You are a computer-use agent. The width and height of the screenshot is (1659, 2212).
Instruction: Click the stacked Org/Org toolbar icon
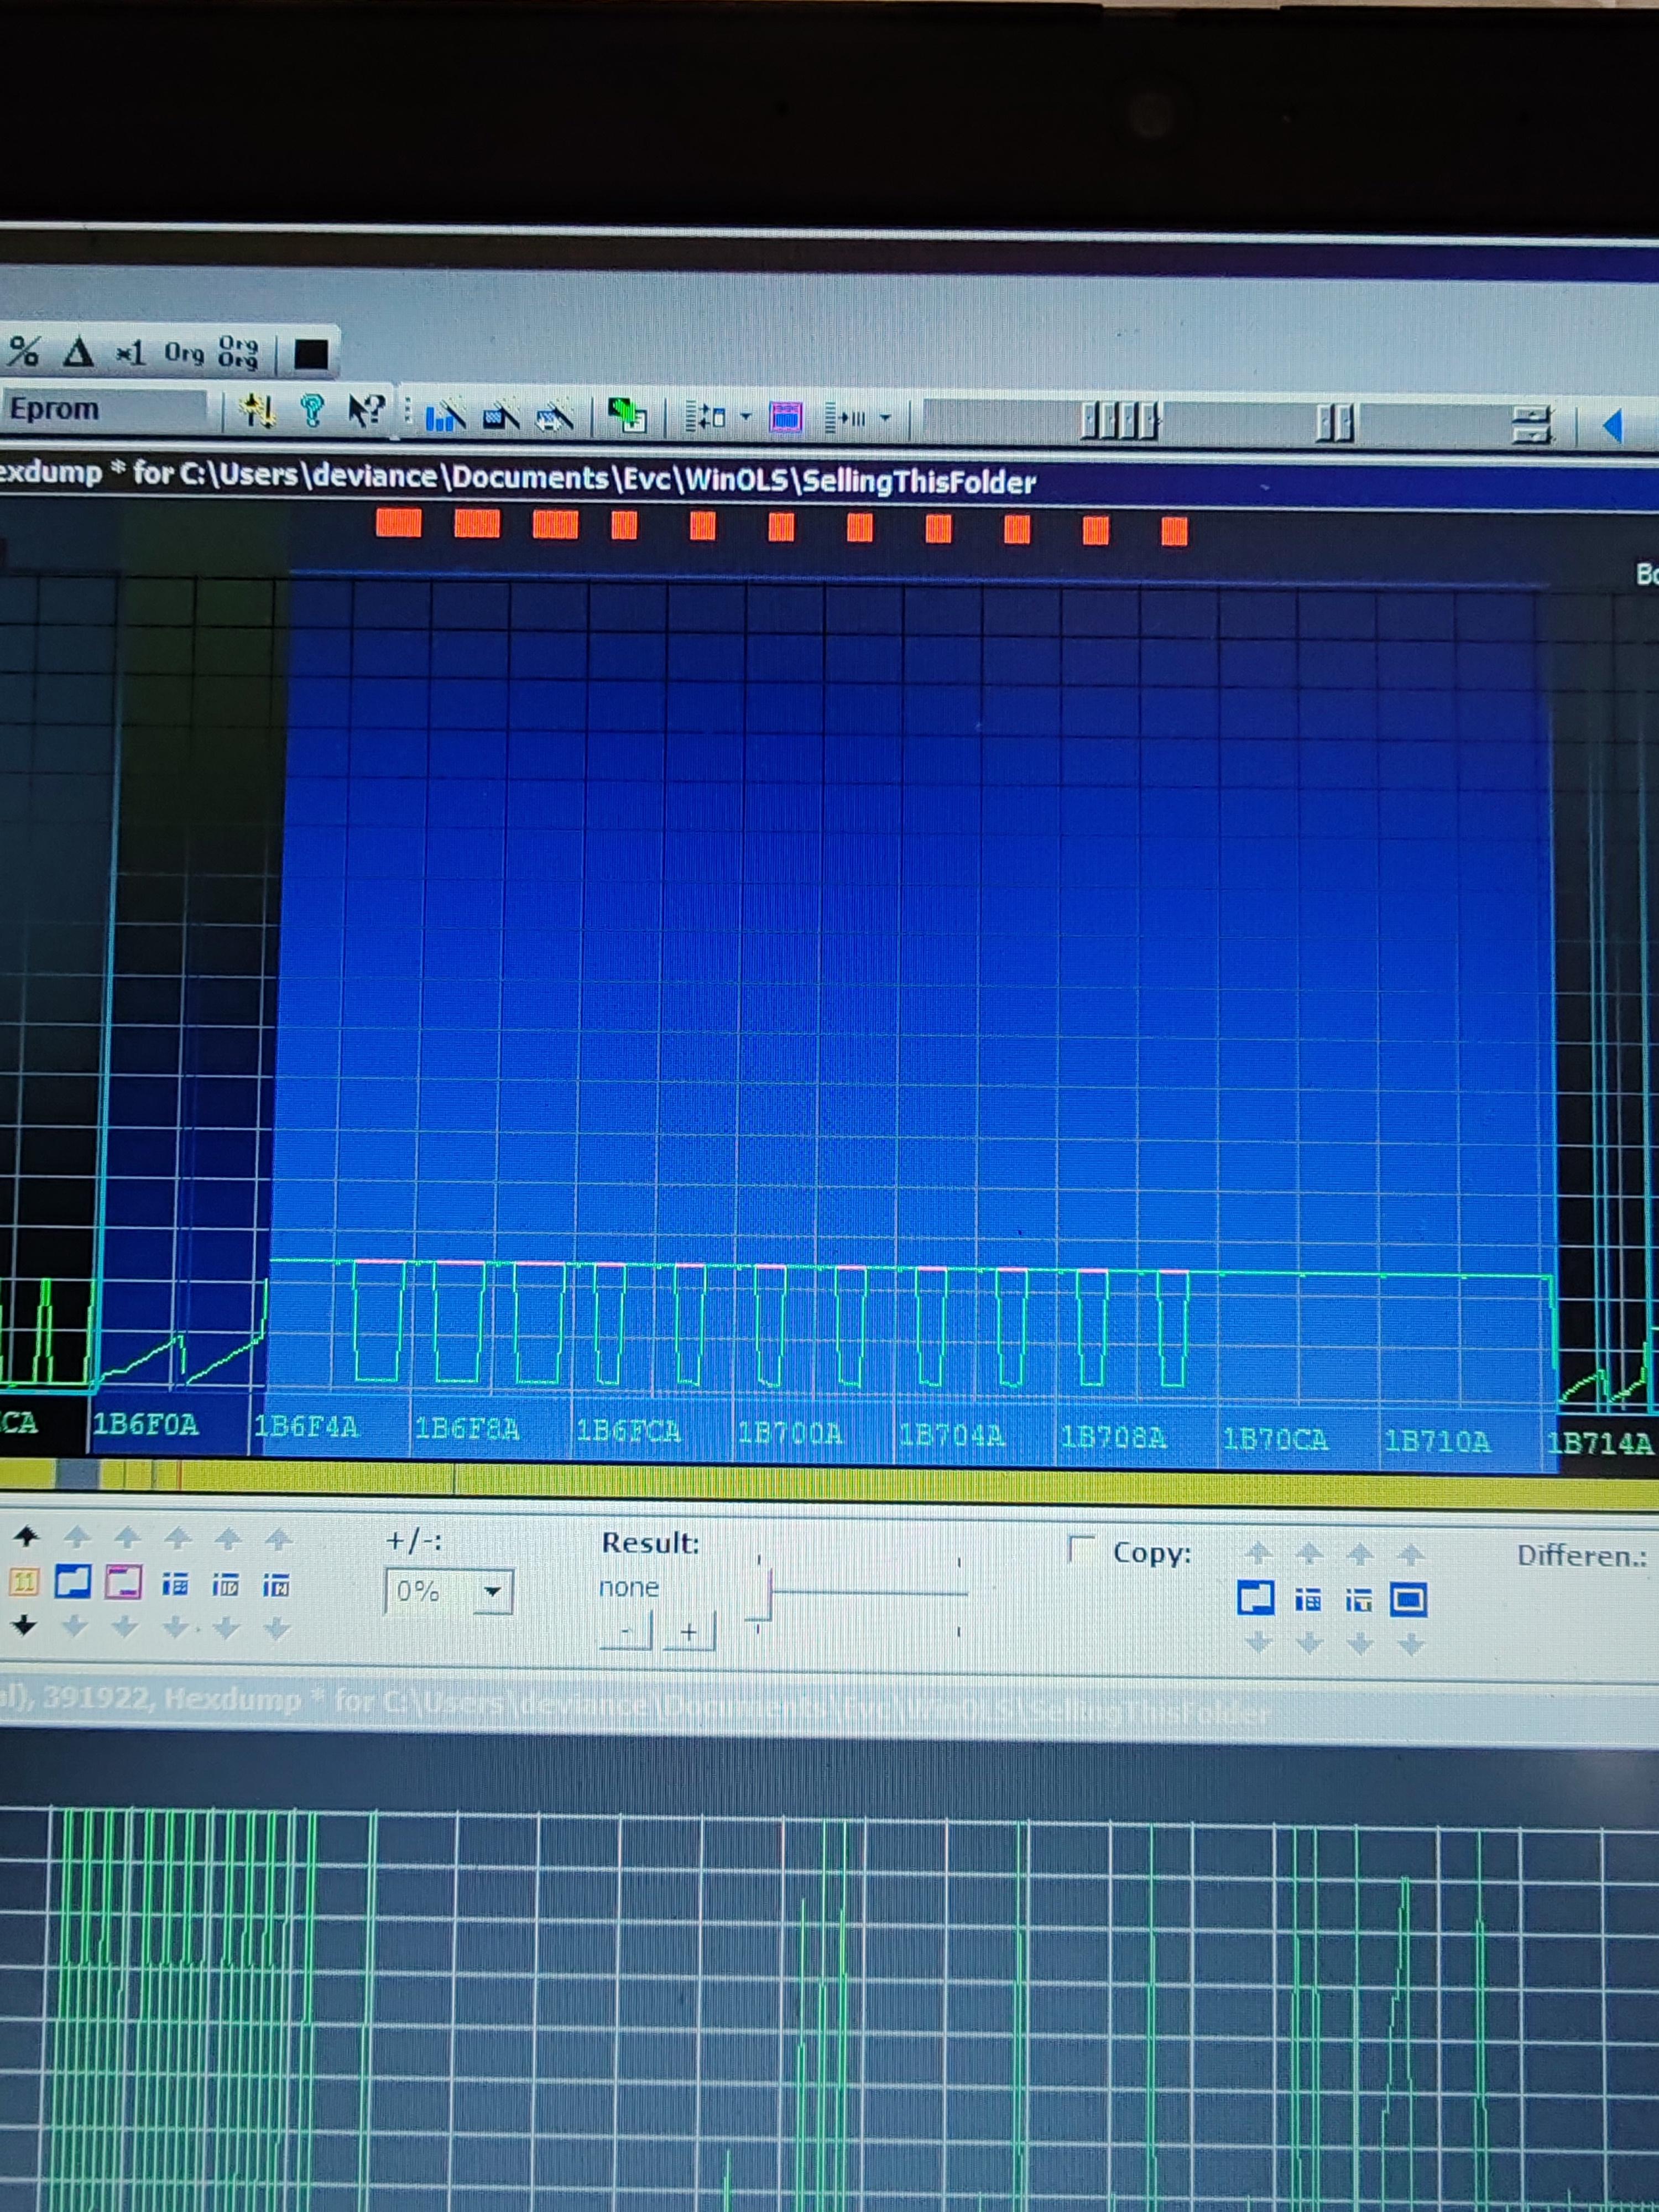(x=238, y=353)
